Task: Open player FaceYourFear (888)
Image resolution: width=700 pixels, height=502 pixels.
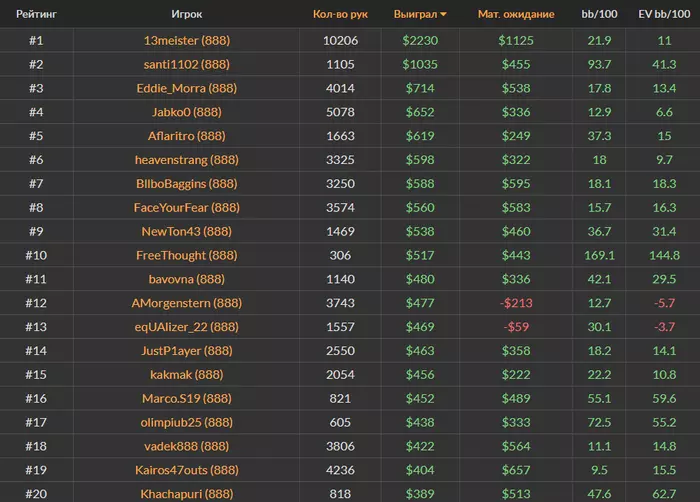Action: (187, 208)
